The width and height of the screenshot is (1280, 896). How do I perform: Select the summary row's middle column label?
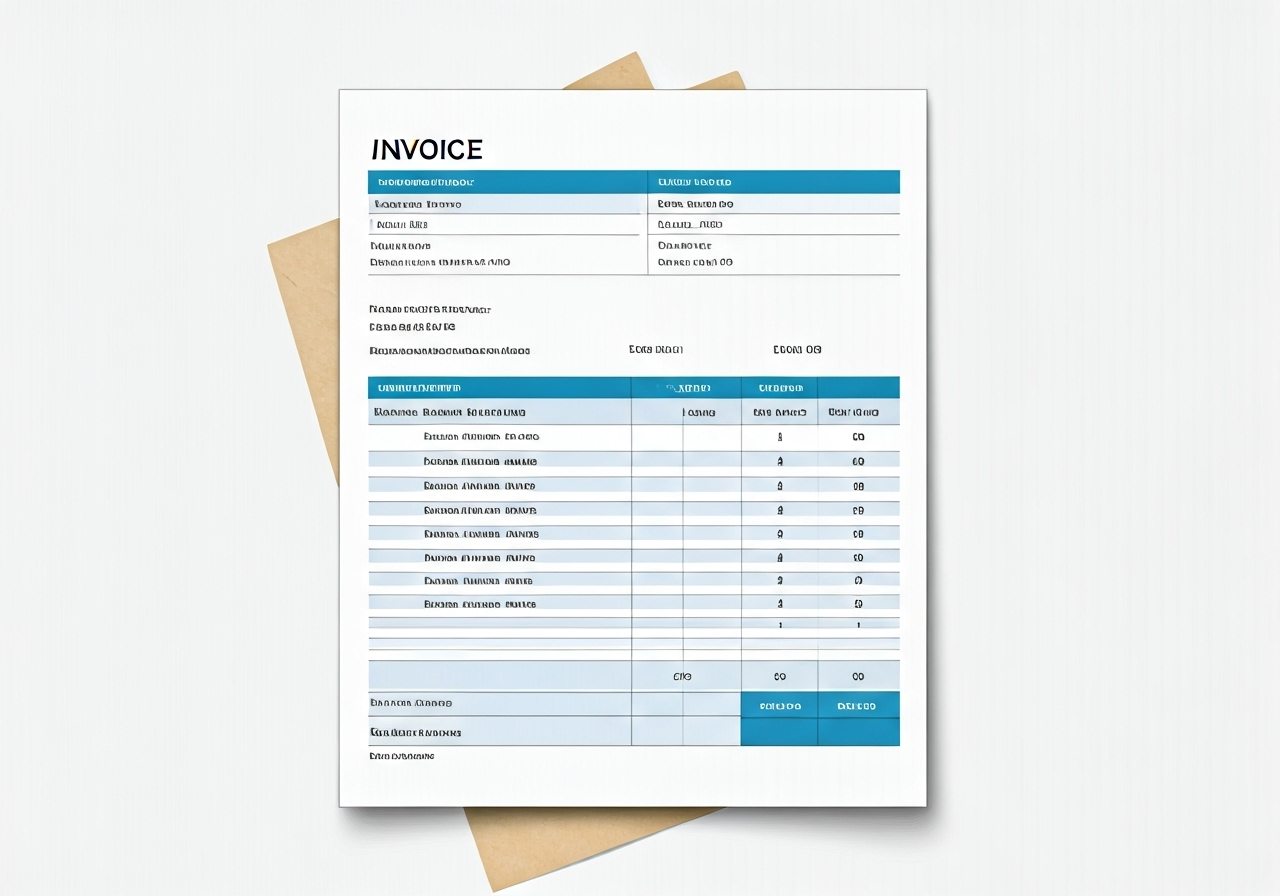[682, 677]
